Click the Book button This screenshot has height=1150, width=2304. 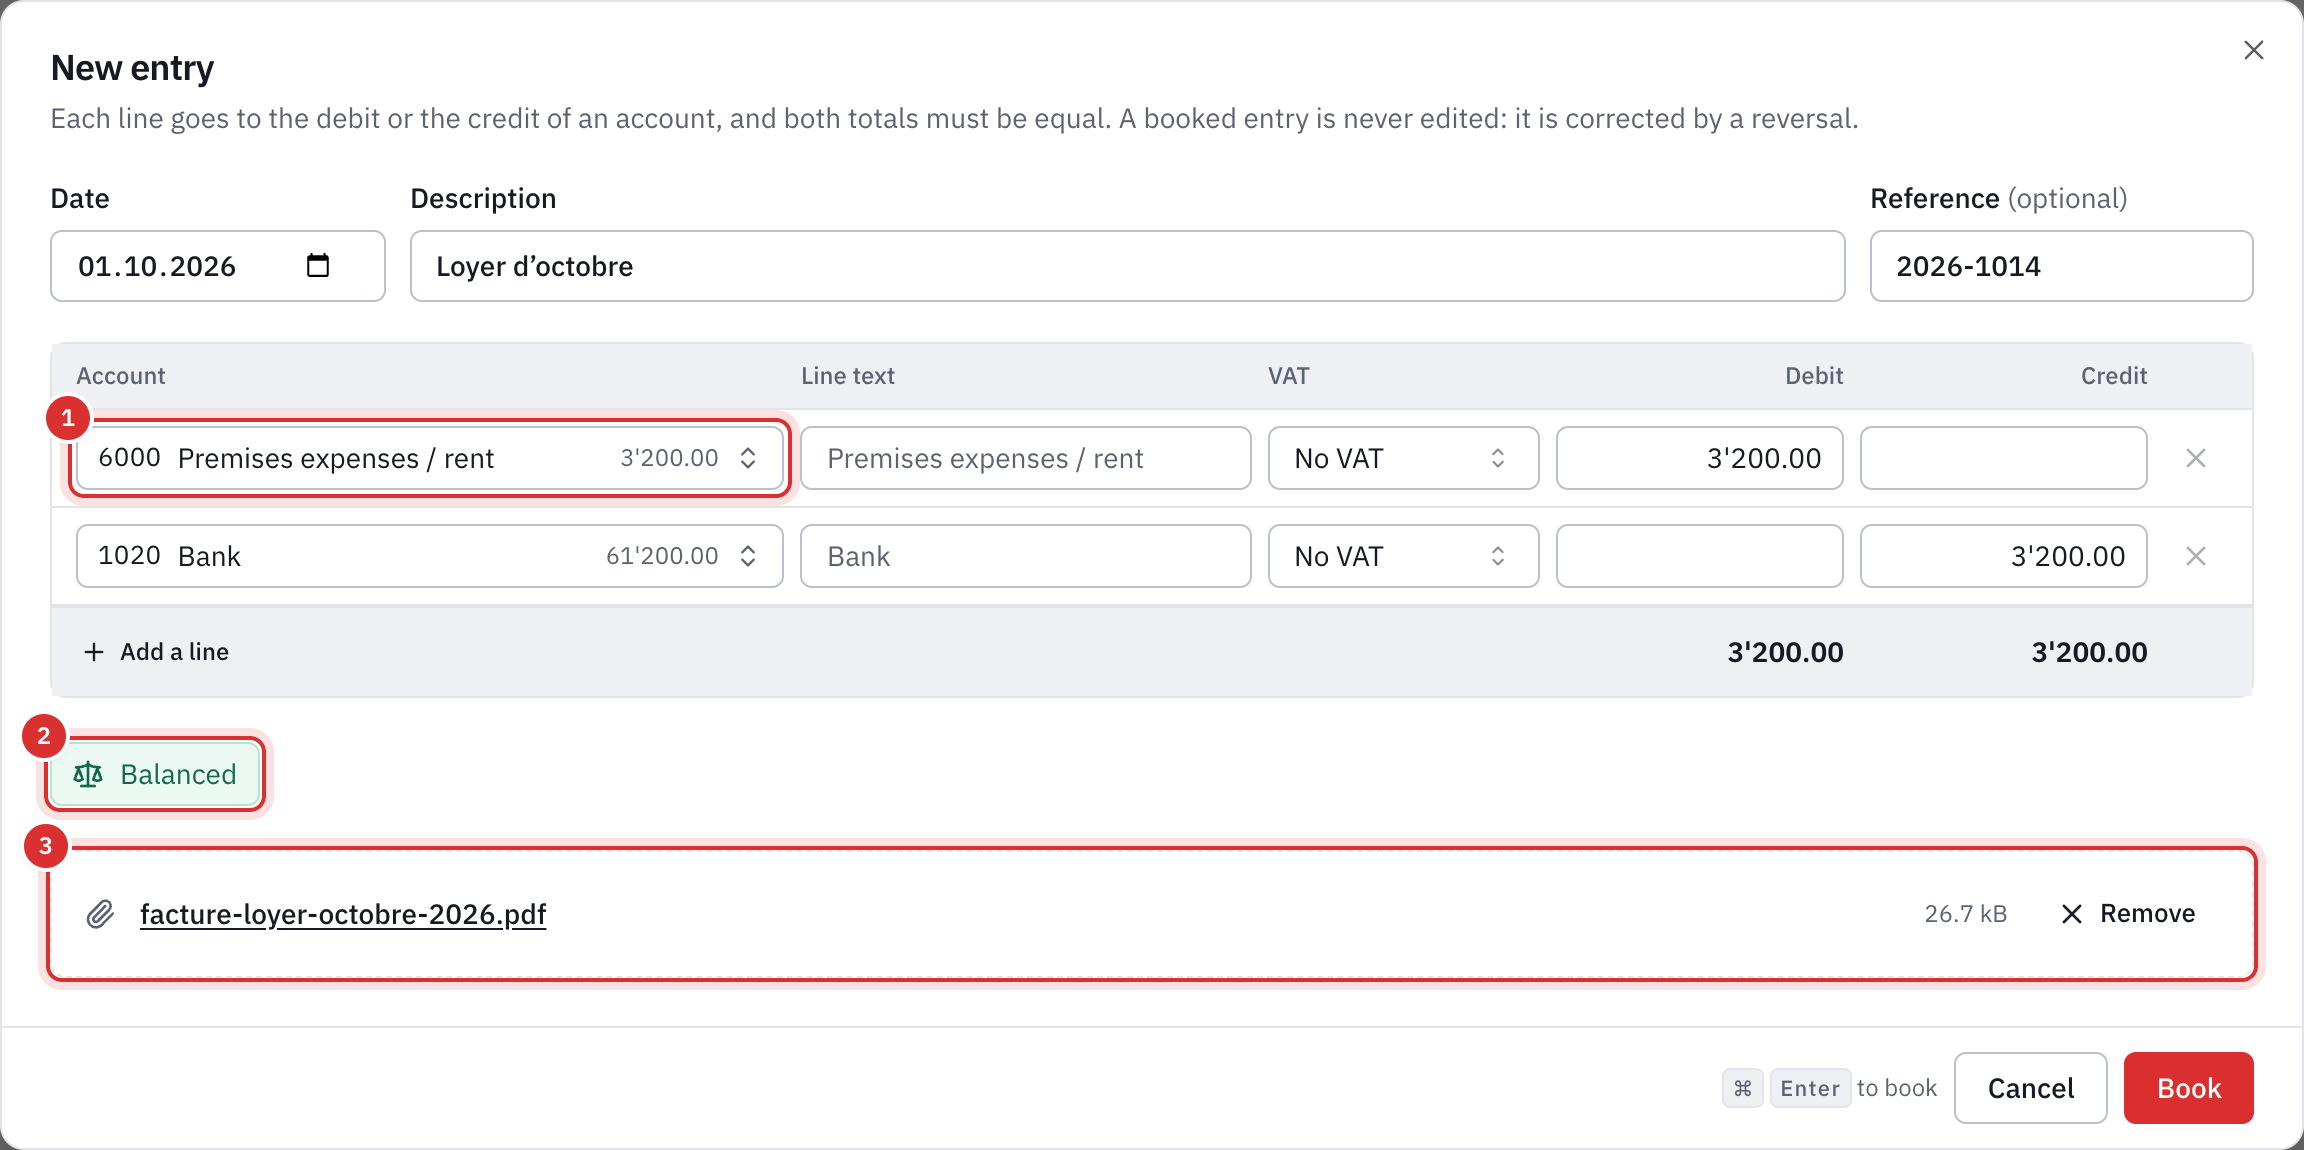click(x=2188, y=1088)
